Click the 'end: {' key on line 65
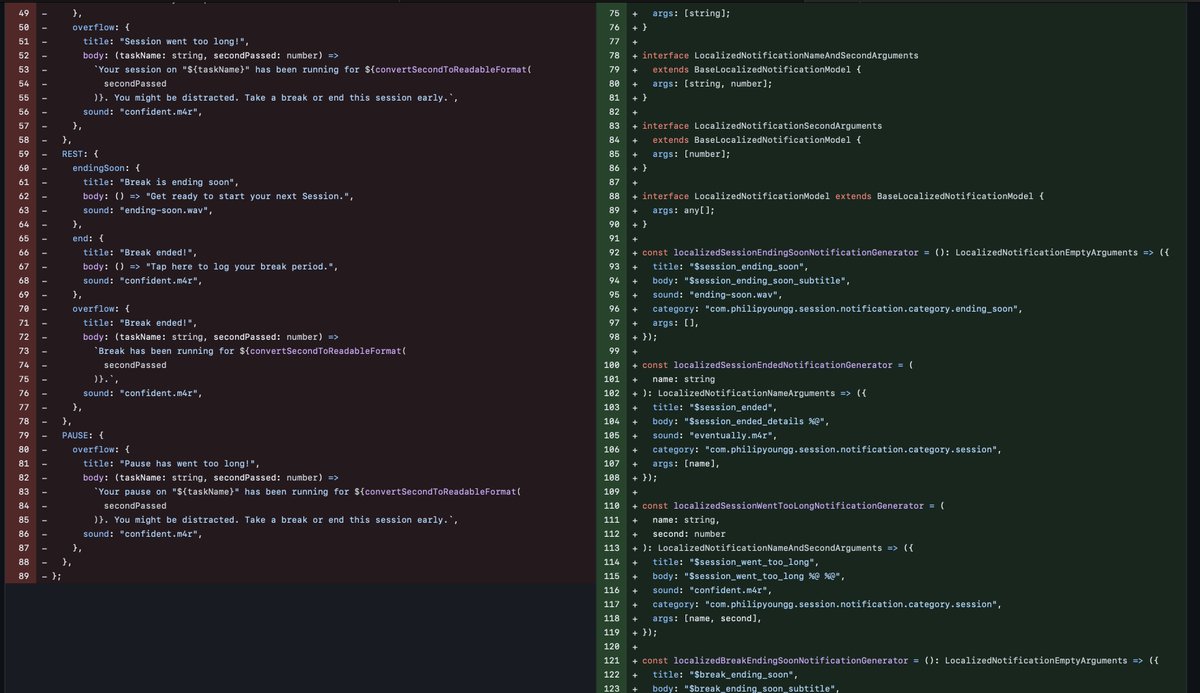Image resolution: width=1200 pixels, height=693 pixels. (x=87, y=238)
